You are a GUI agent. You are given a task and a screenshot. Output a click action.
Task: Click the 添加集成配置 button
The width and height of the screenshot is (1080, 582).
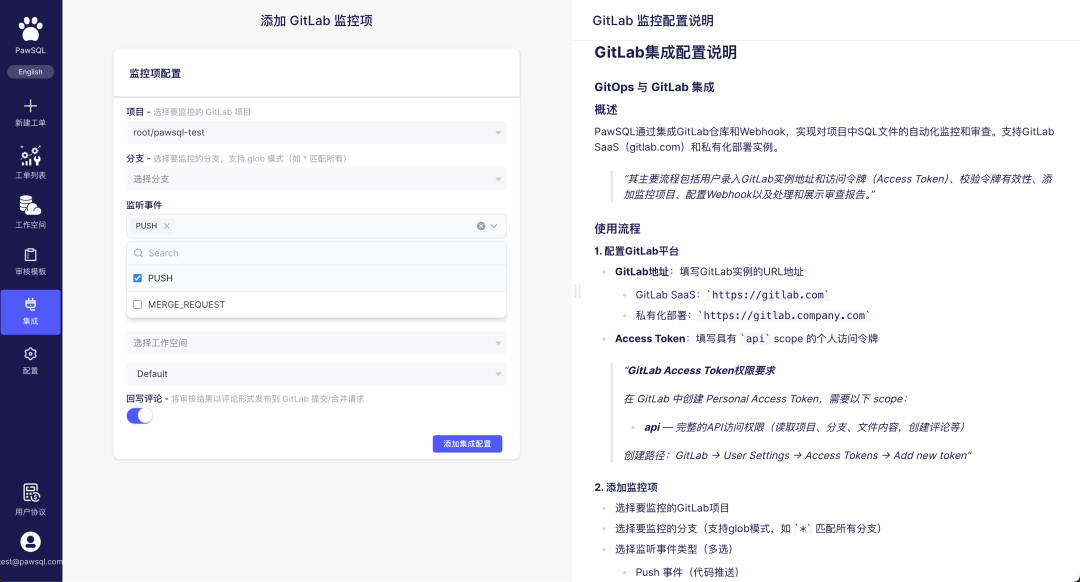pos(467,444)
